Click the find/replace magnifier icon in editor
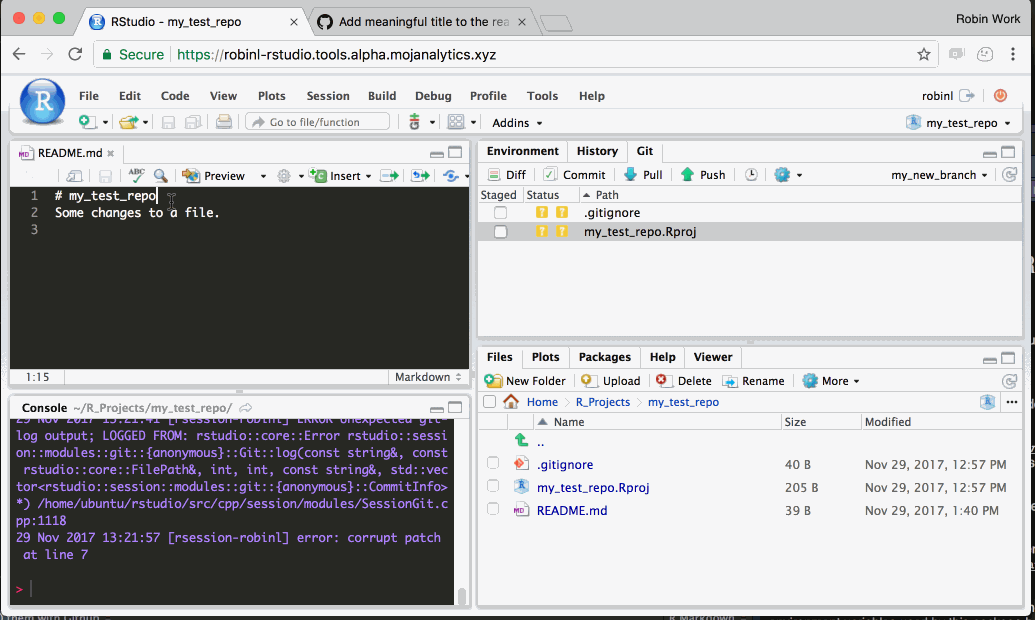1035x620 pixels. pyautogui.click(x=160, y=176)
